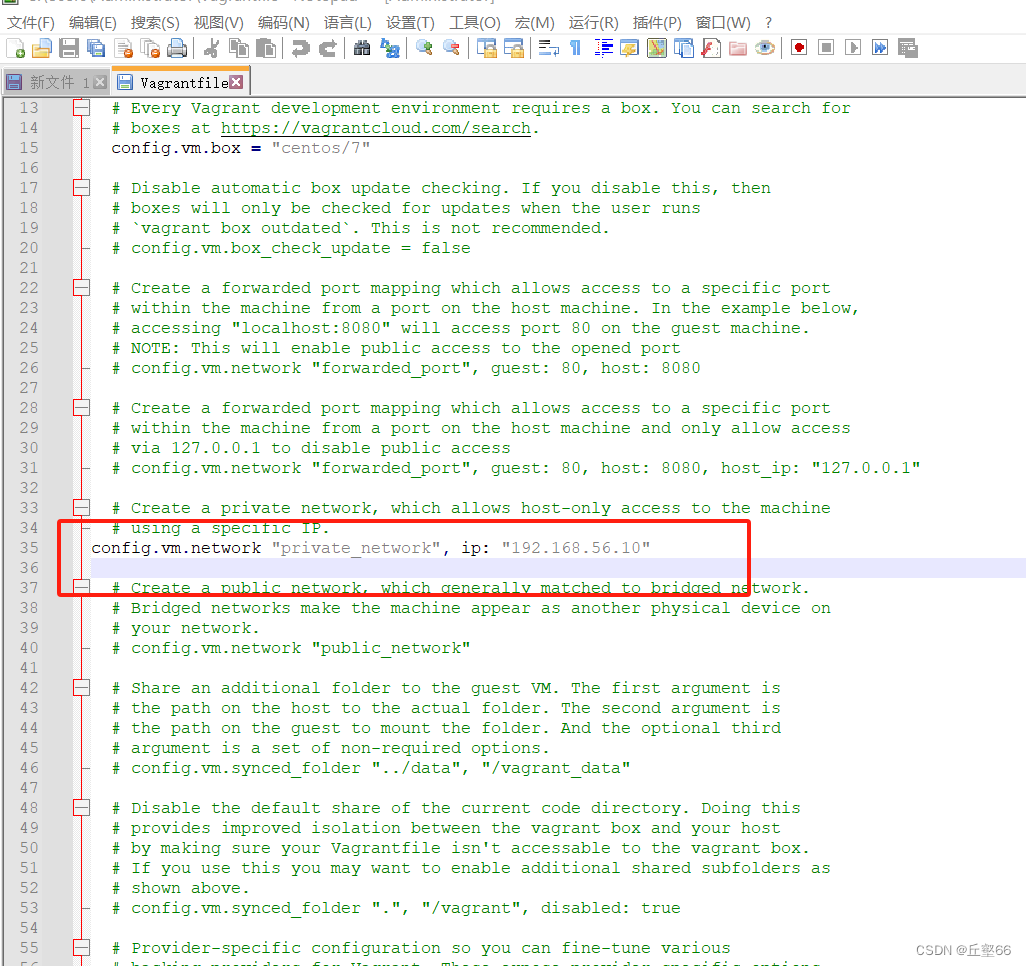
Task: Click the "centos/7" string on line 15
Action: 321,147
